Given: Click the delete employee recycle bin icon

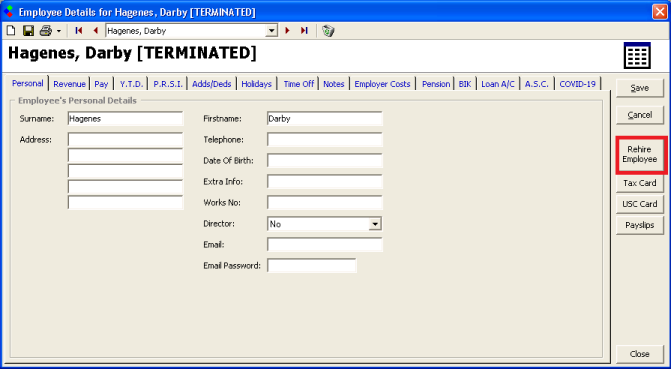Looking at the screenshot, I should coord(328,31).
